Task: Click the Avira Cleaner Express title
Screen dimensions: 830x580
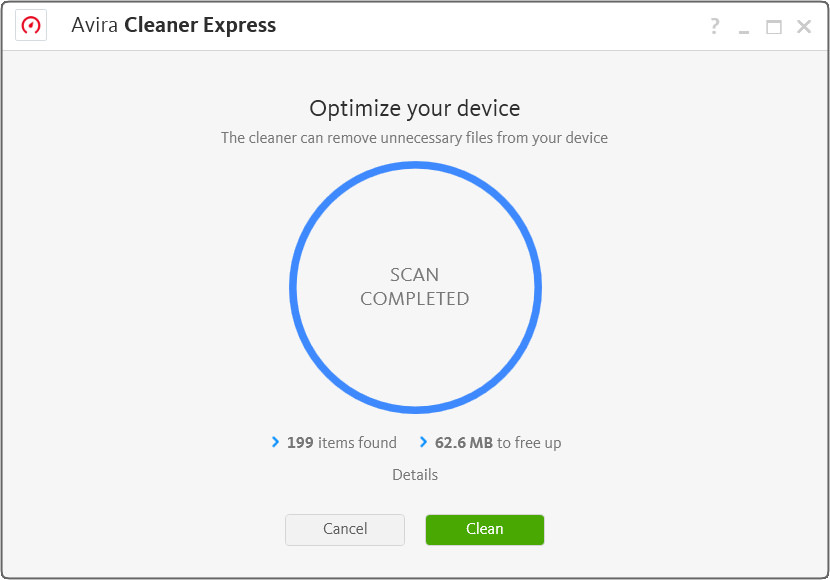Action: coord(174,25)
